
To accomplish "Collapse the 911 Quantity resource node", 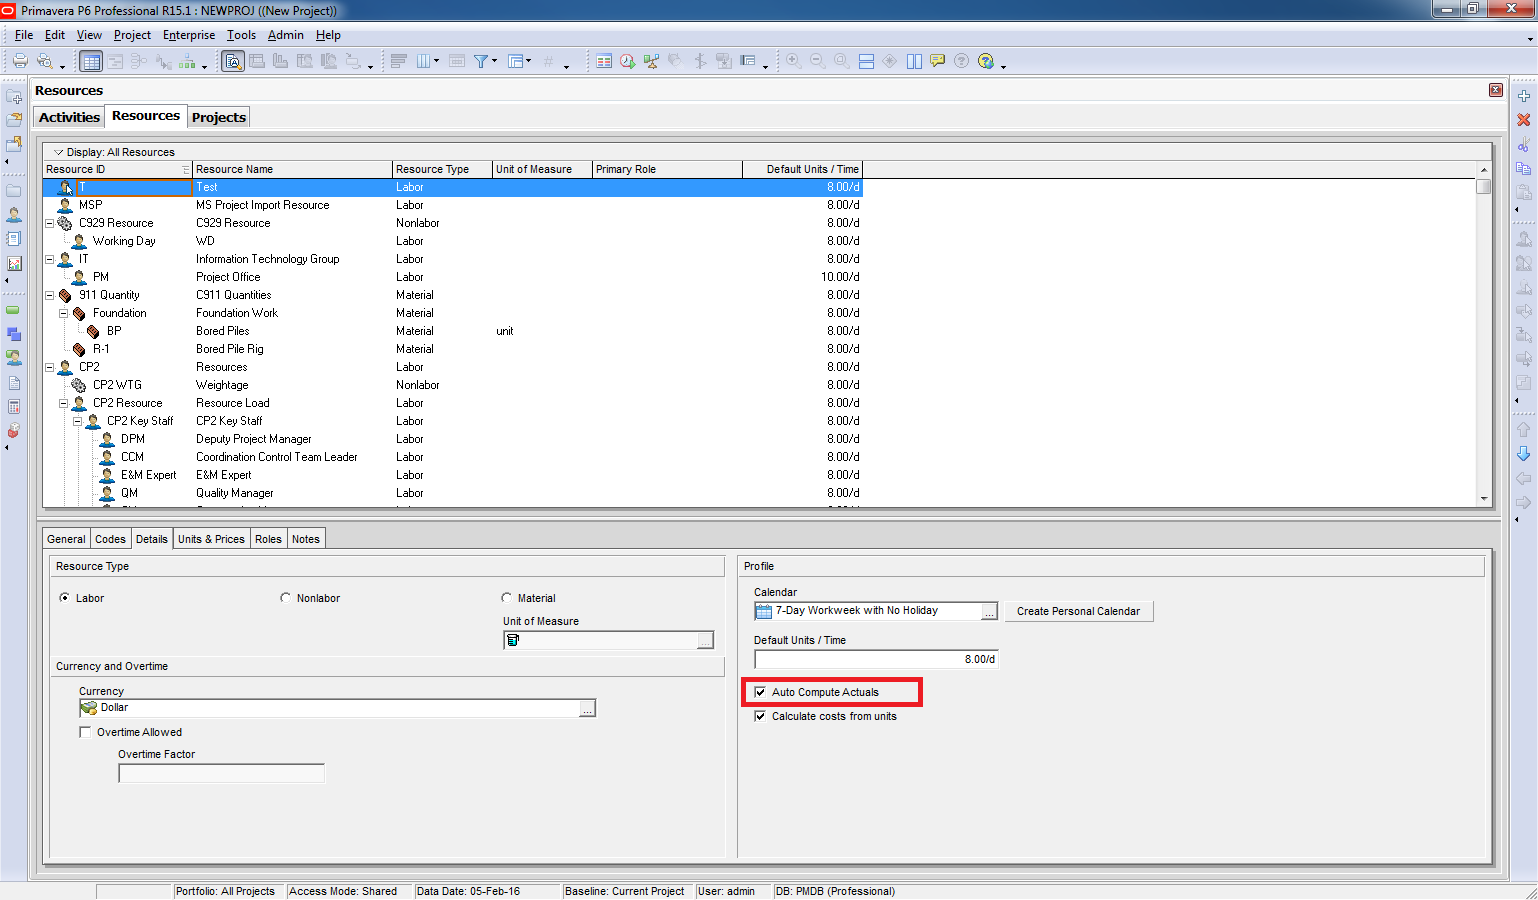I will [49, 295].
